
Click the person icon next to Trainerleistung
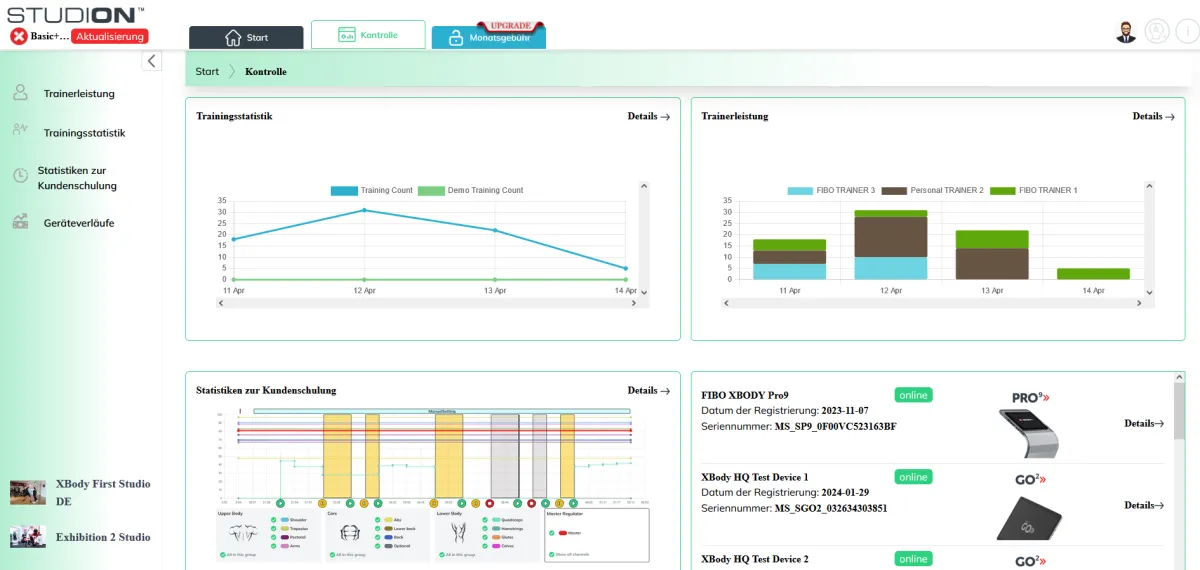20,93
